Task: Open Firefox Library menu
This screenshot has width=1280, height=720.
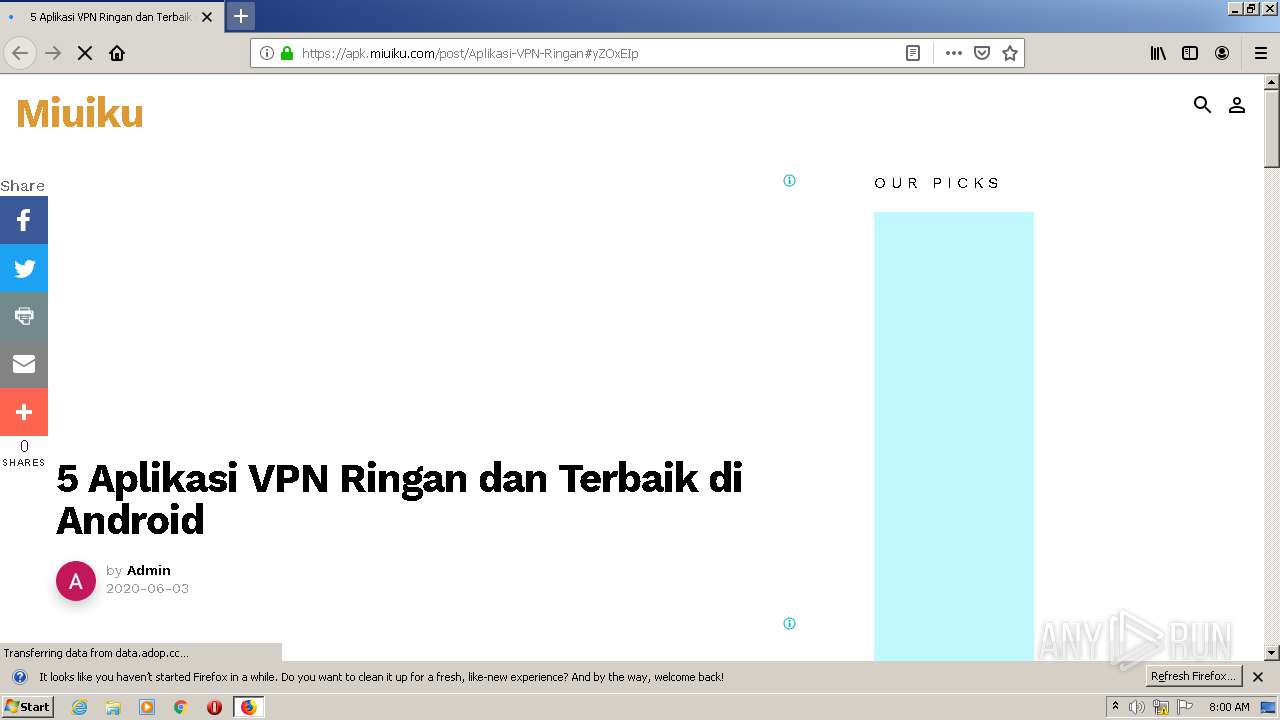Action: pos(1158,53)
